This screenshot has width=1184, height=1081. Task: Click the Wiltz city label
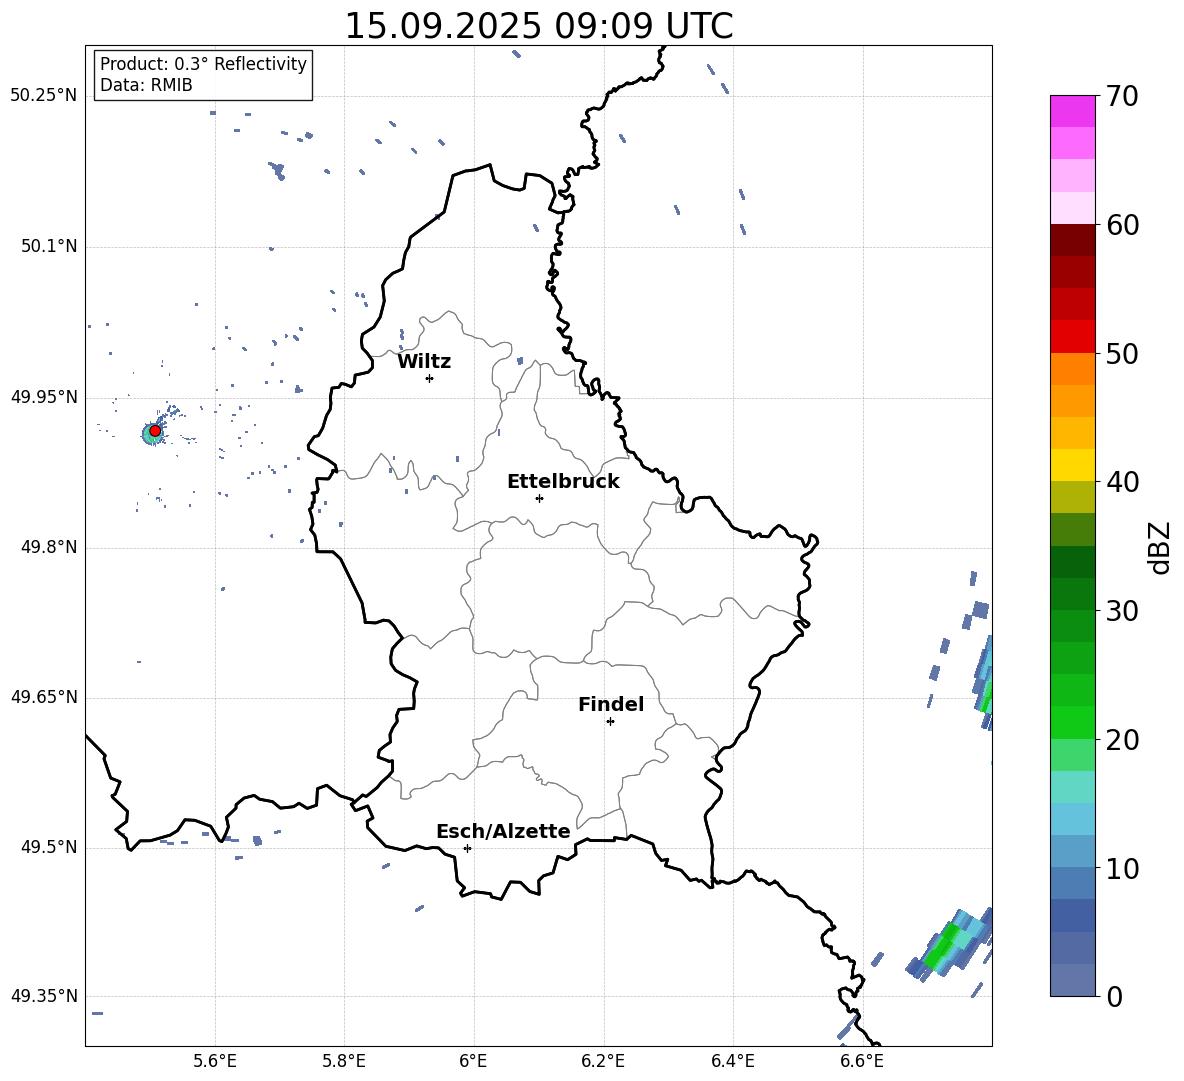[x=424, y=362]
